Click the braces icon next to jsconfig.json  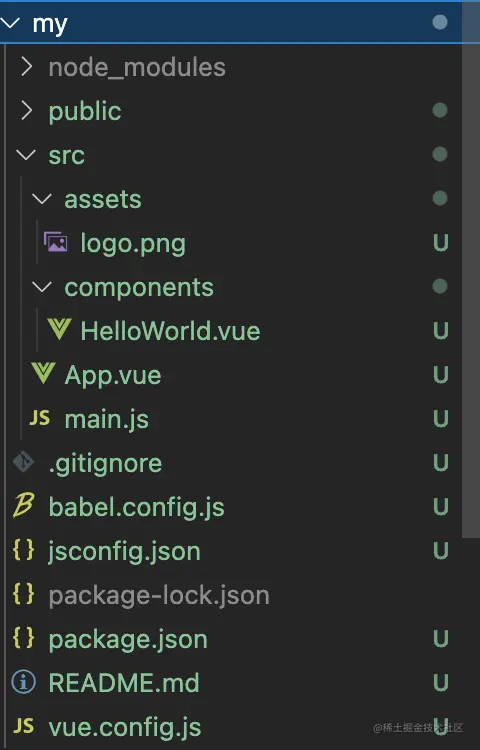pos(23,550)
